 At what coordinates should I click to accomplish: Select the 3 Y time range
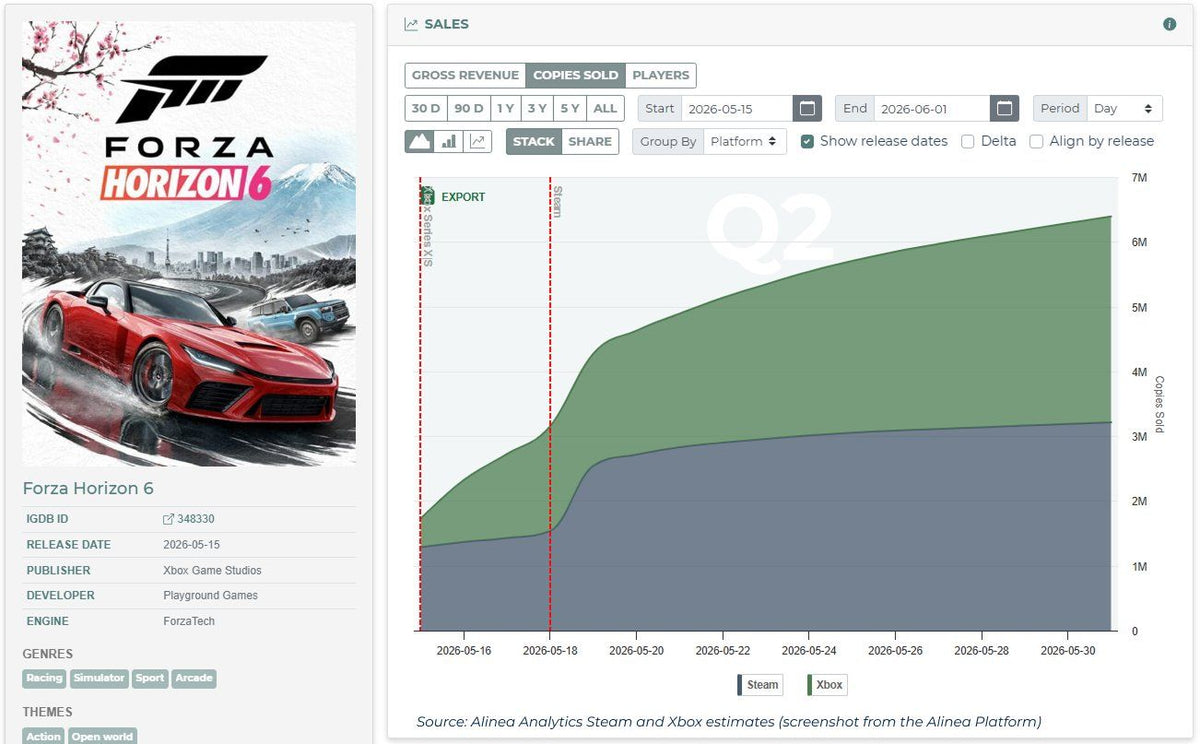click(537, 108)
